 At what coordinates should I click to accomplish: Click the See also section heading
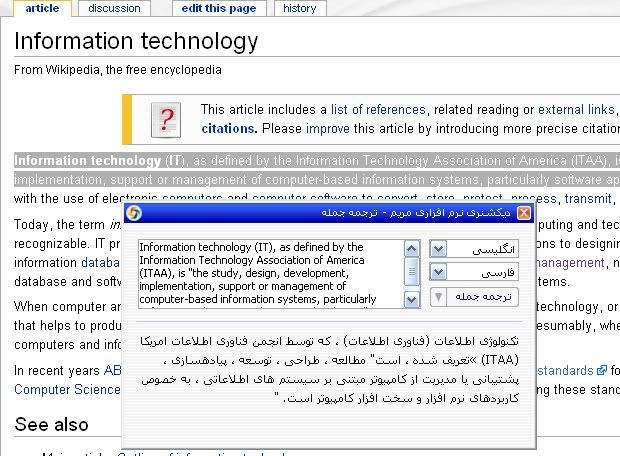[51, 424]
